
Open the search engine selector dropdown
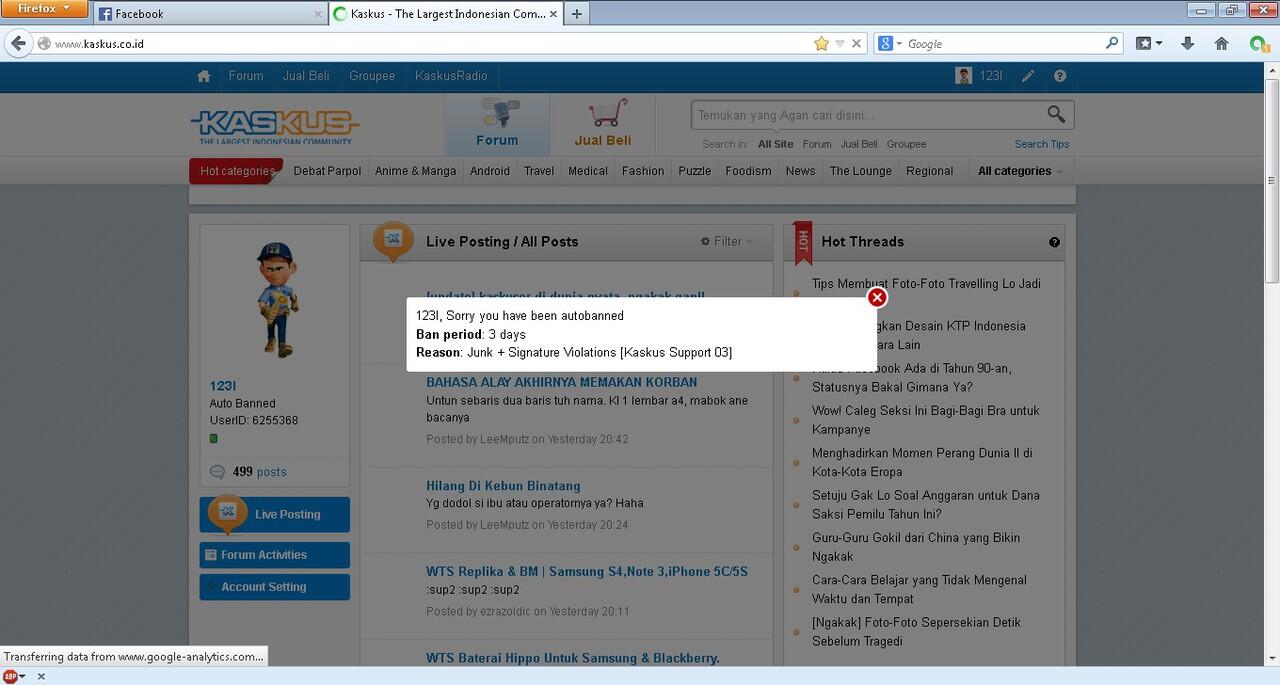pos(889,44)
